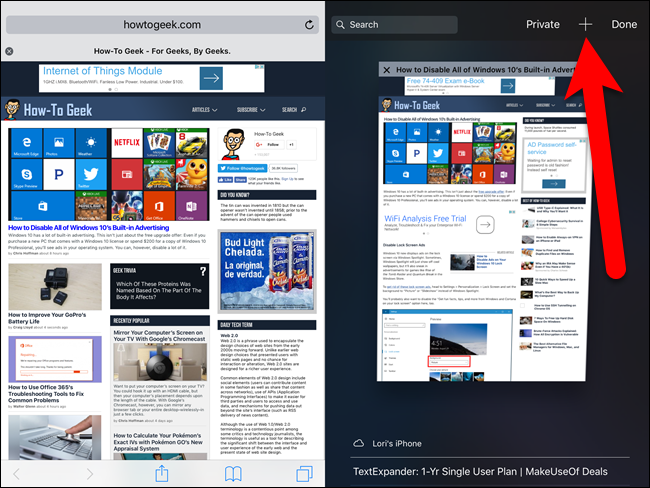650x488 pixels.
Task: Select the Web 2.0 Daily Tech Term heading
Action: (x=229, y=335)
